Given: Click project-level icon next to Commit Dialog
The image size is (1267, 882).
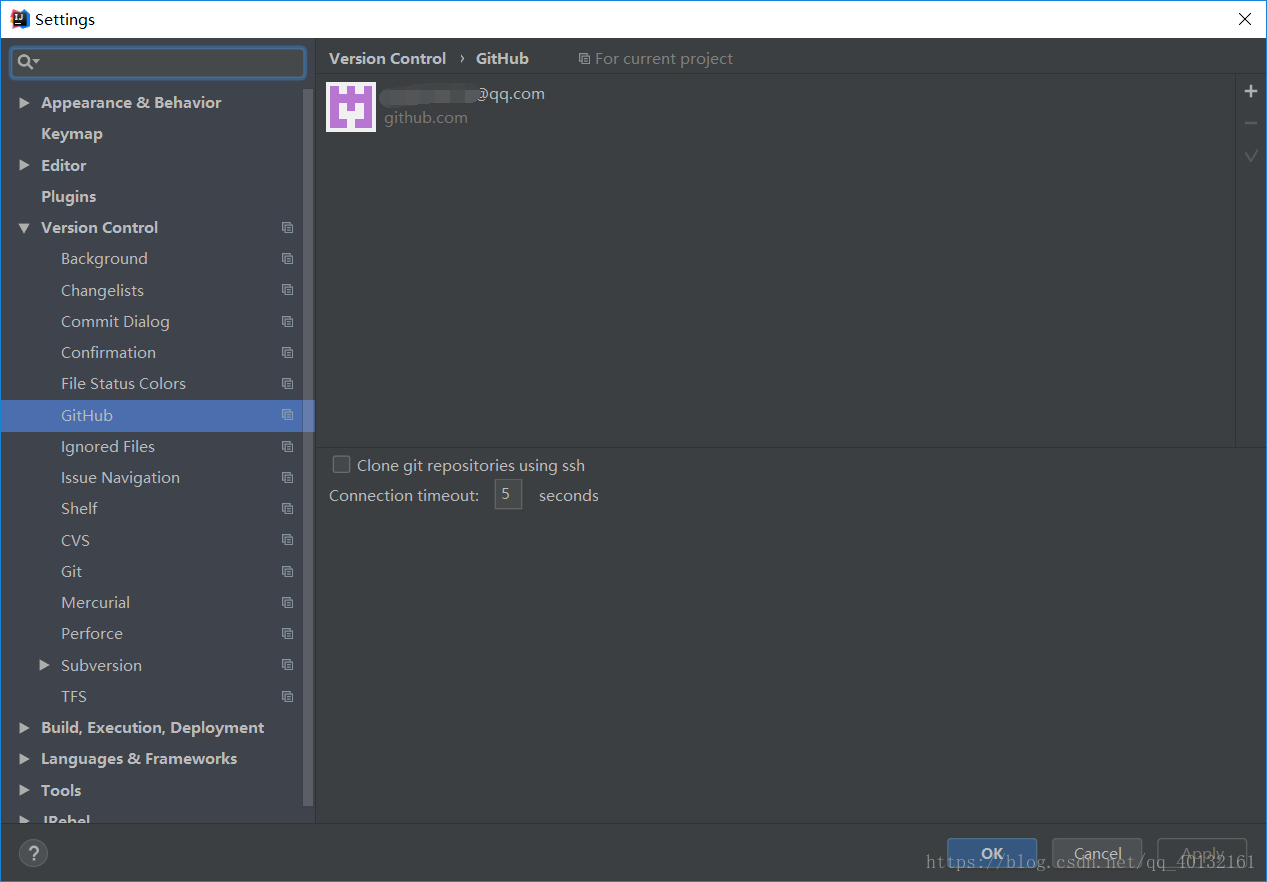Looking at the screenshot, I should click(287, 322).
